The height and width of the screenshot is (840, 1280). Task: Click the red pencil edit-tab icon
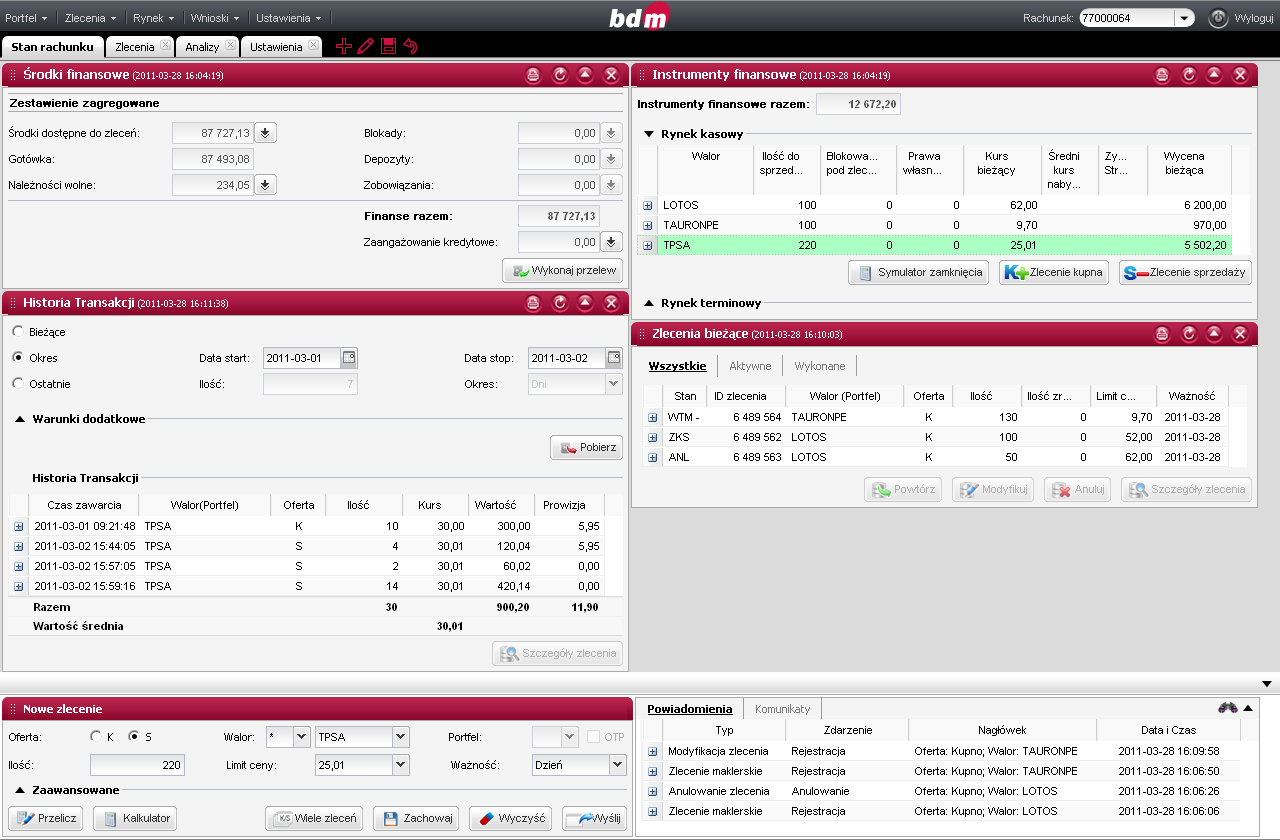pos(366,46)
